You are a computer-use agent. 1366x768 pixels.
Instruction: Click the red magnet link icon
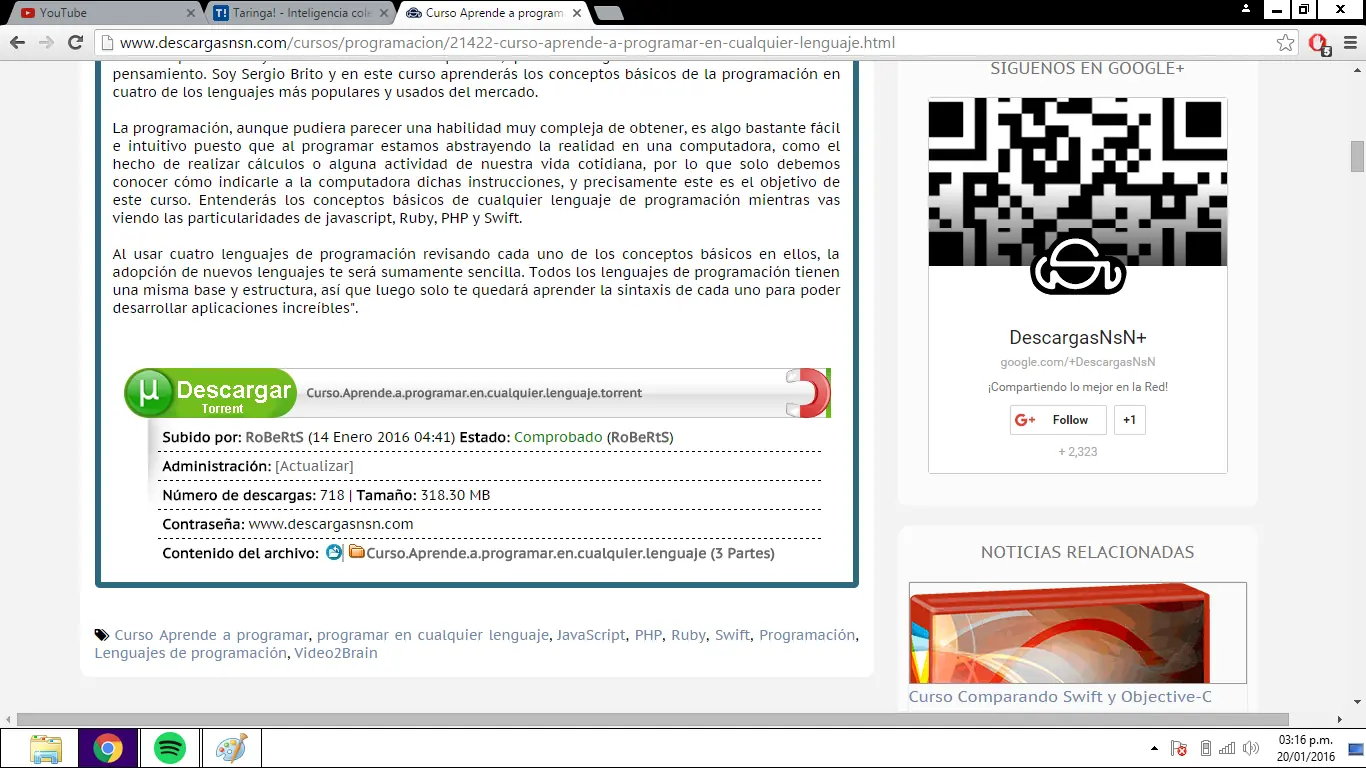click(x=808, y=392)
